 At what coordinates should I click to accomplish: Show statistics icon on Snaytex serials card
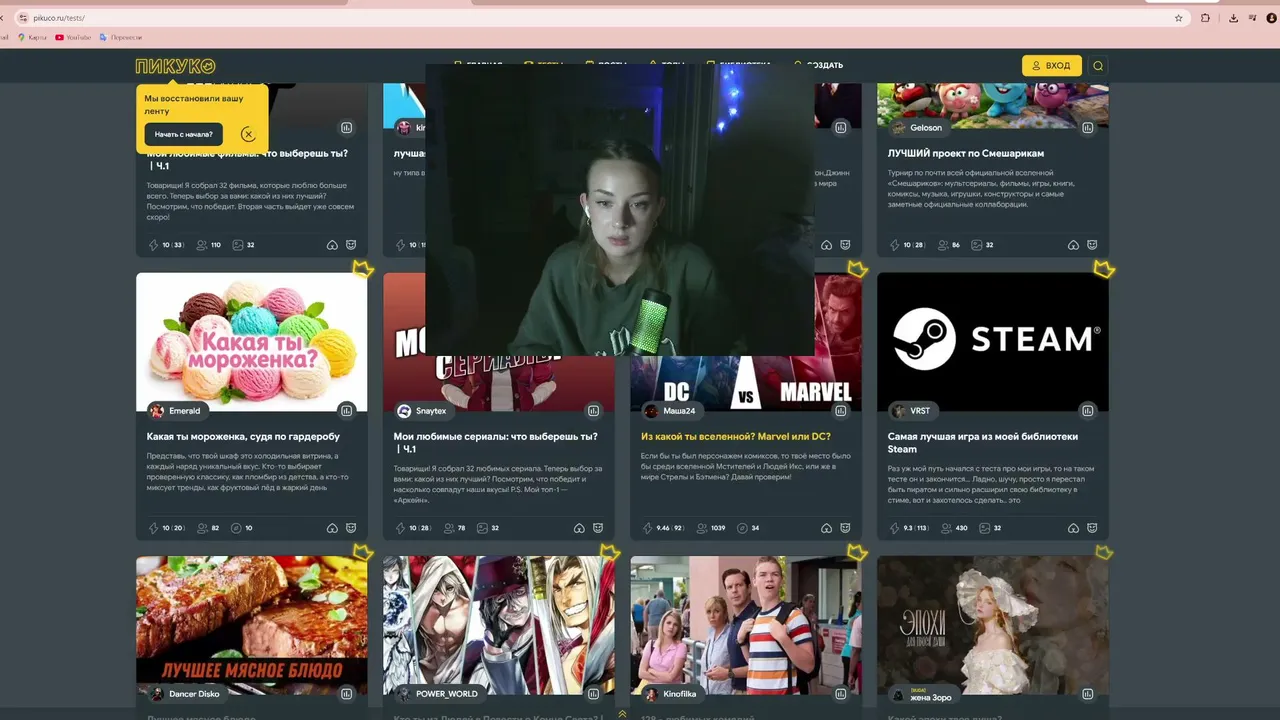click(x=593, y=411)
